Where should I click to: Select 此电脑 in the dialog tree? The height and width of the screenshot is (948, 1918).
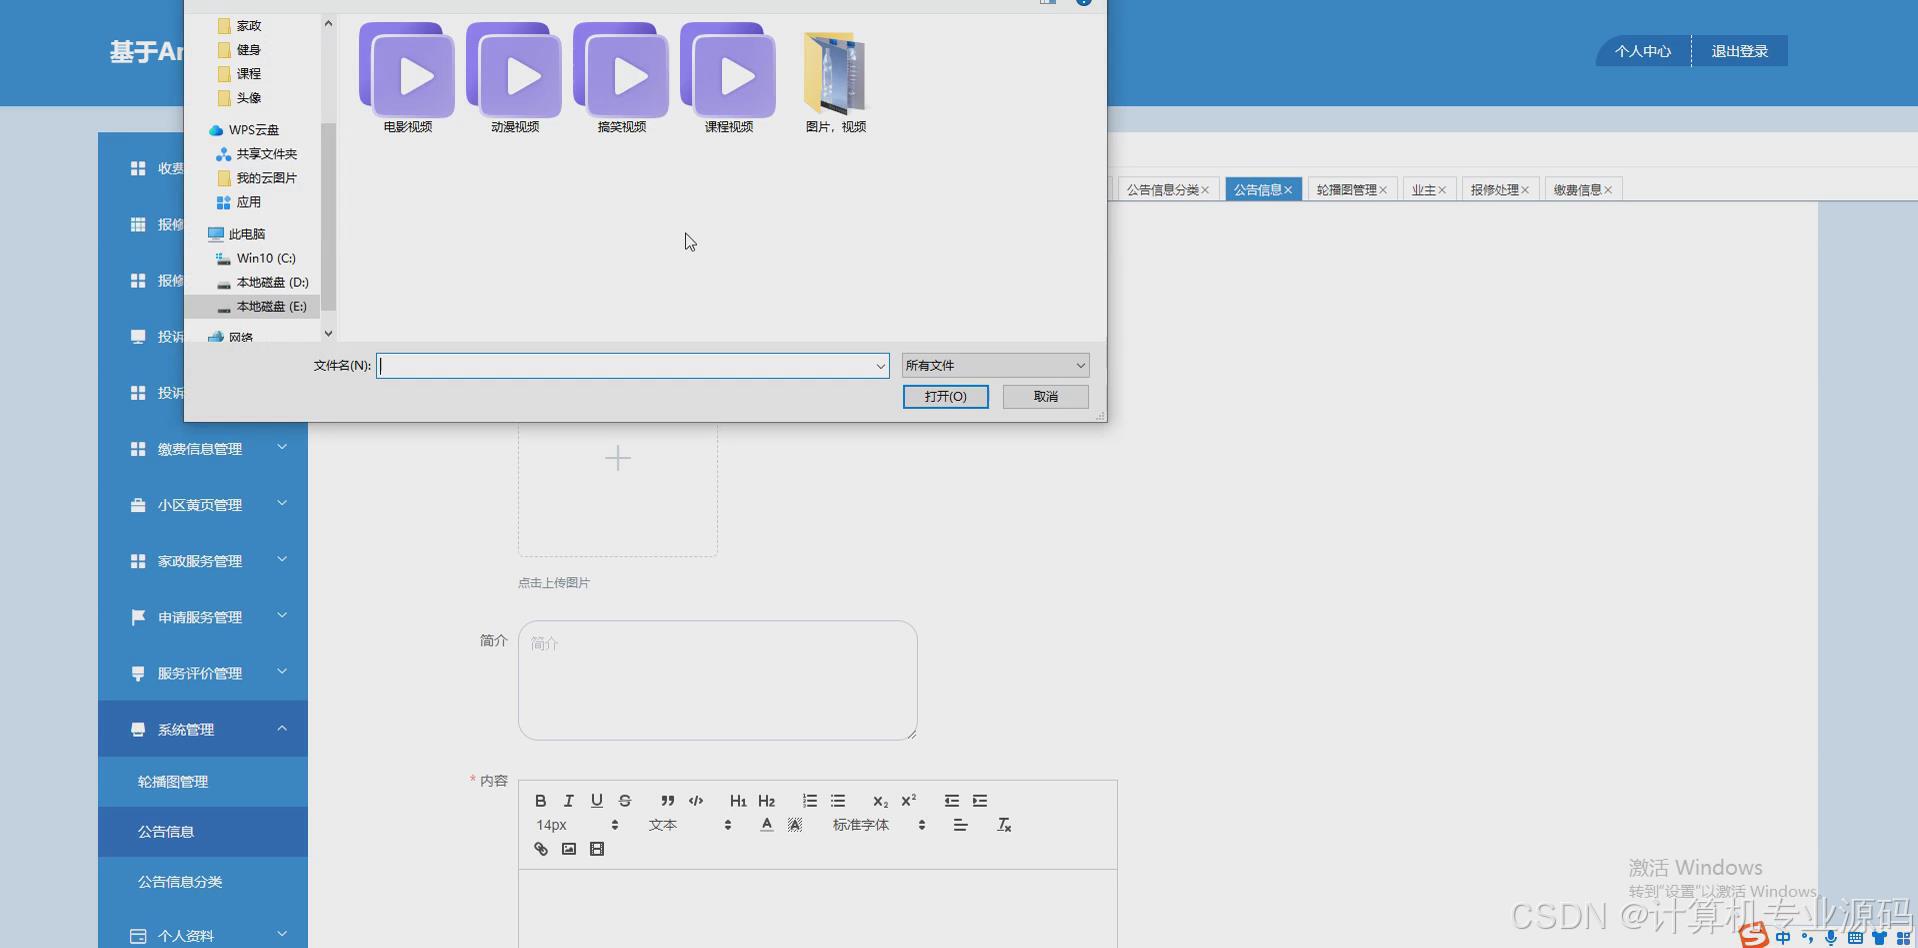click(x=246, y=234)
